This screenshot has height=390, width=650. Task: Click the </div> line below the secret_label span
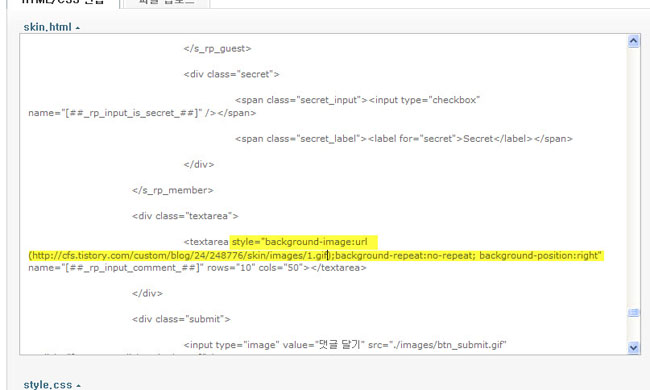[199, 165]
